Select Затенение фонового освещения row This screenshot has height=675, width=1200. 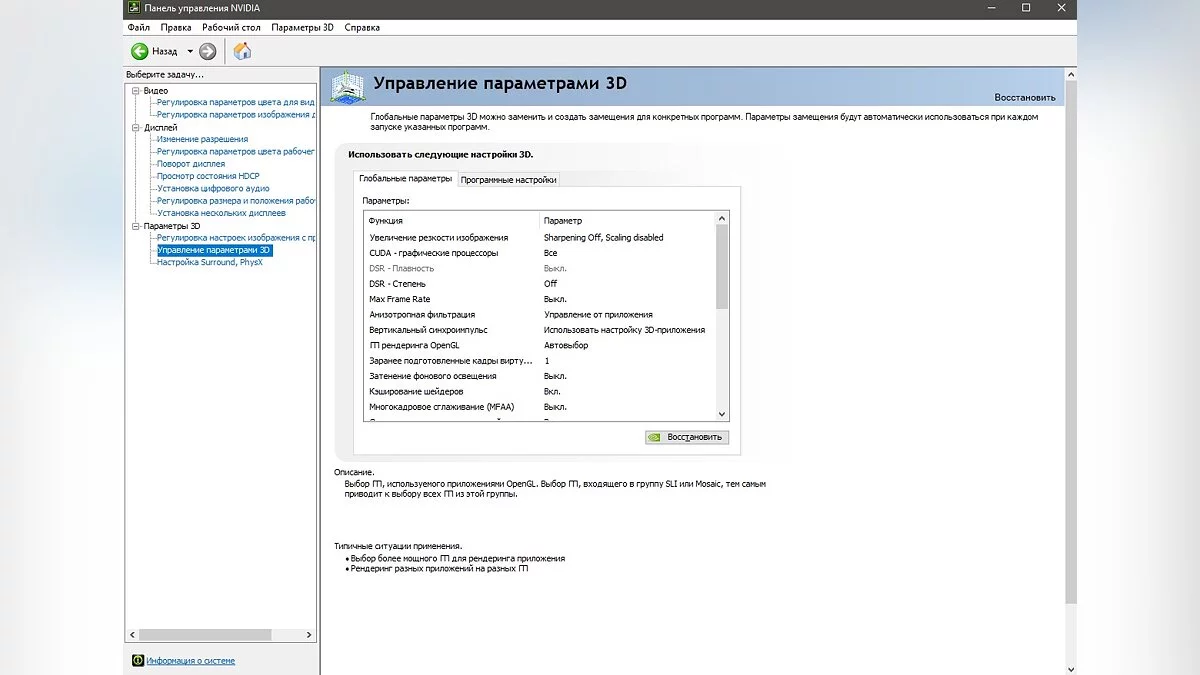(x=539, y=376)
